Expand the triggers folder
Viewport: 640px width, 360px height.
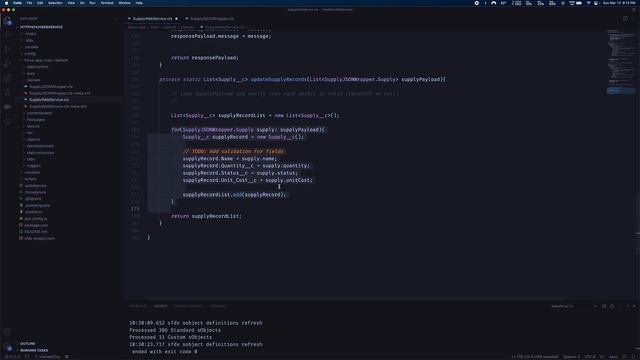click(x=34, y=166)
